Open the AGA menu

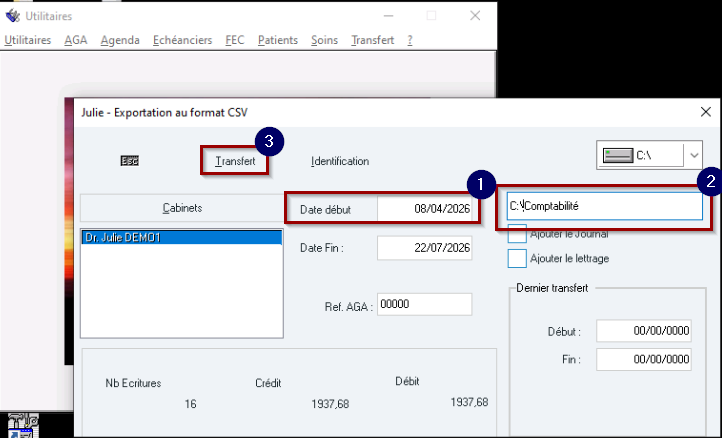click(x=76, y=40)
